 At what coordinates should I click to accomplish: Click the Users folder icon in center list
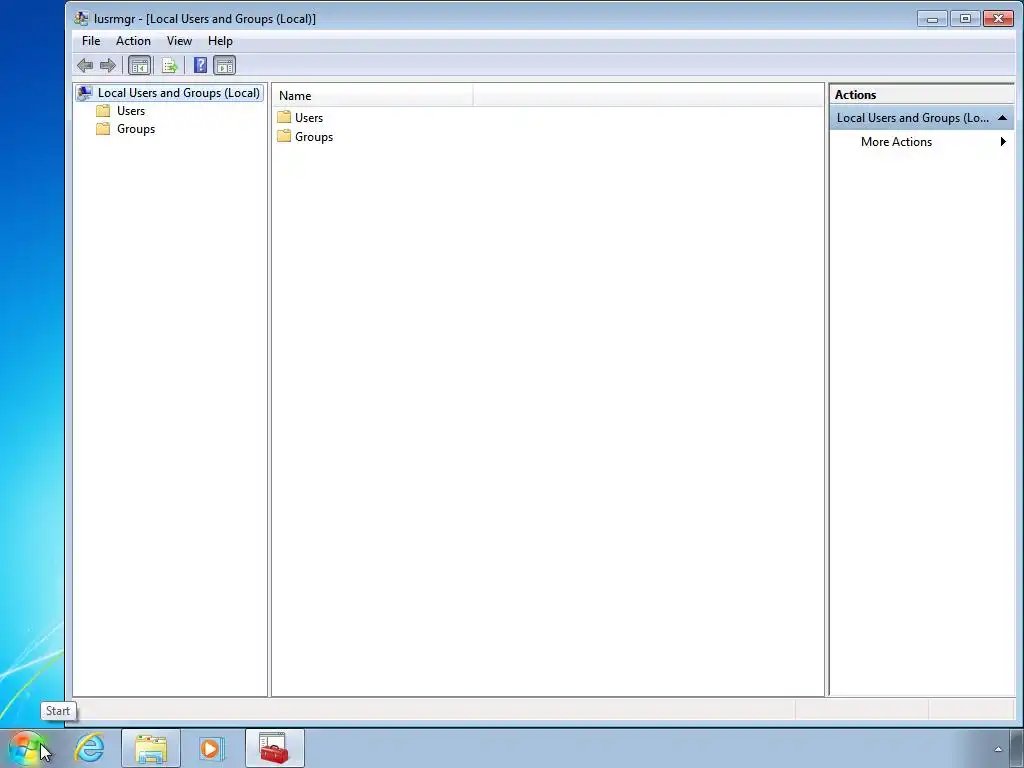point(284,117)
